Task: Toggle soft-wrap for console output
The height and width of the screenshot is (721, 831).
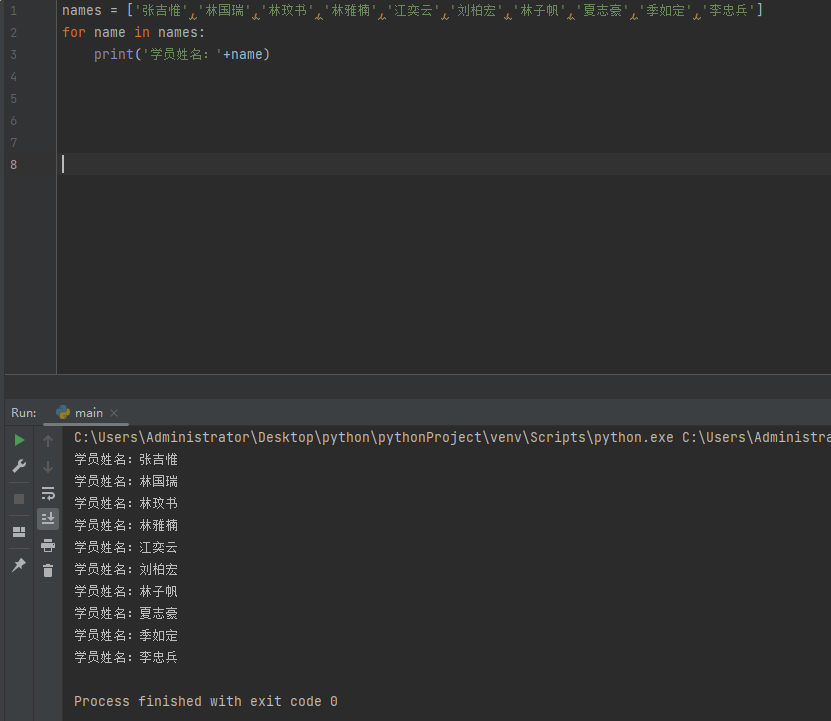Action: click(x=48, y=494)
